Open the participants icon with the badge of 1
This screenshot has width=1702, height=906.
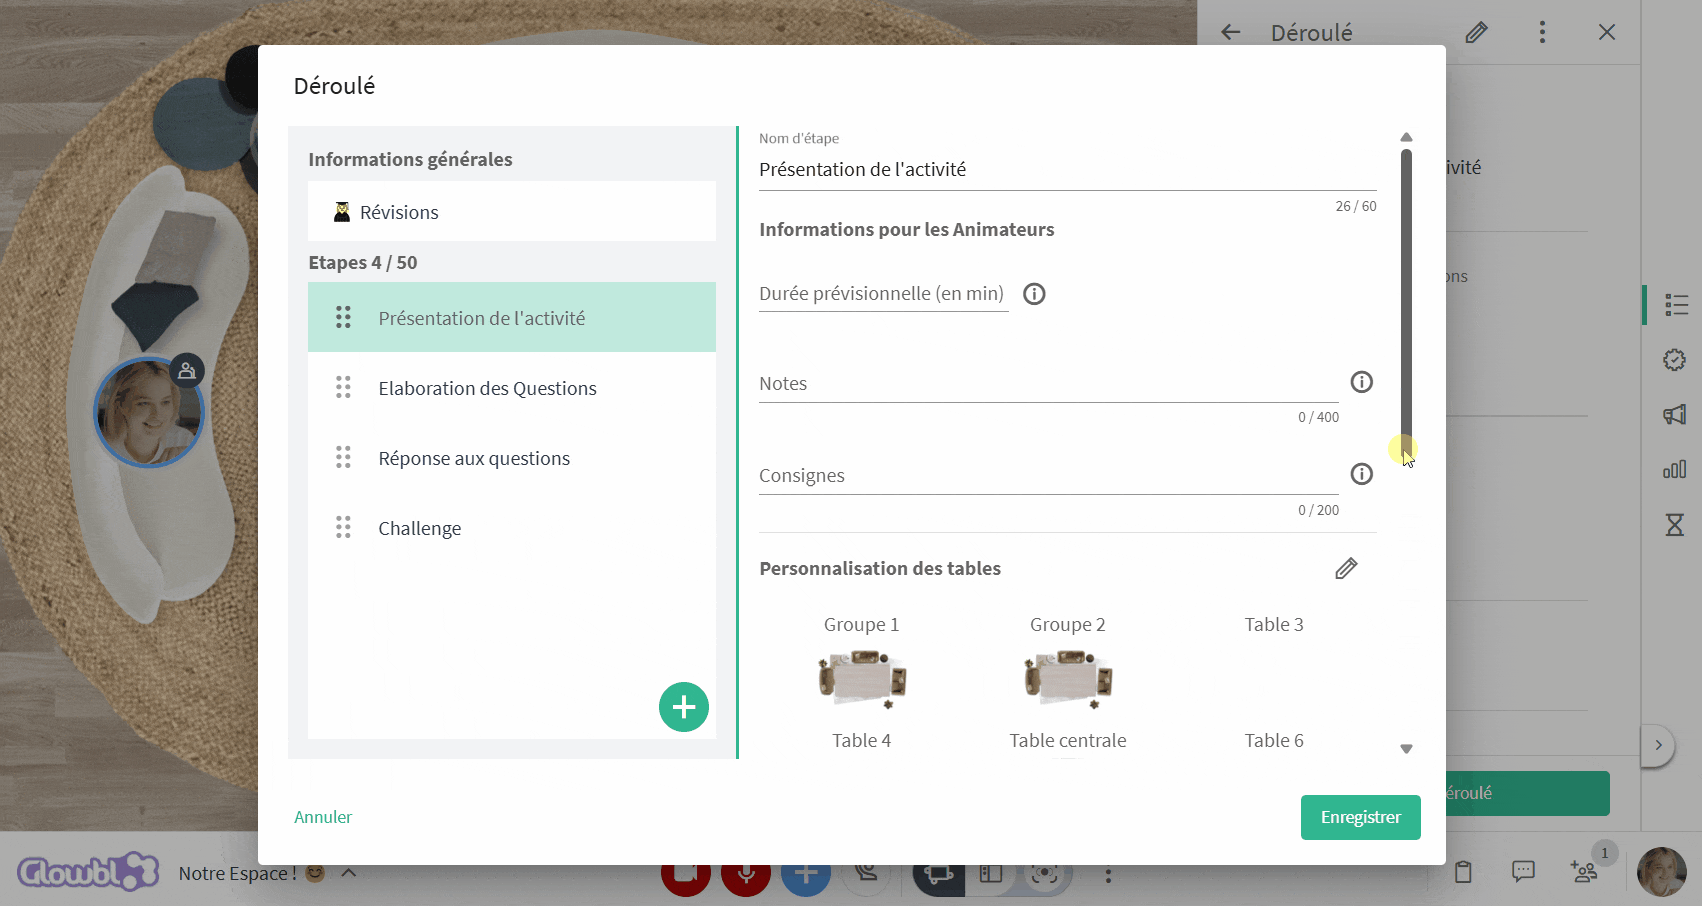1585,872
